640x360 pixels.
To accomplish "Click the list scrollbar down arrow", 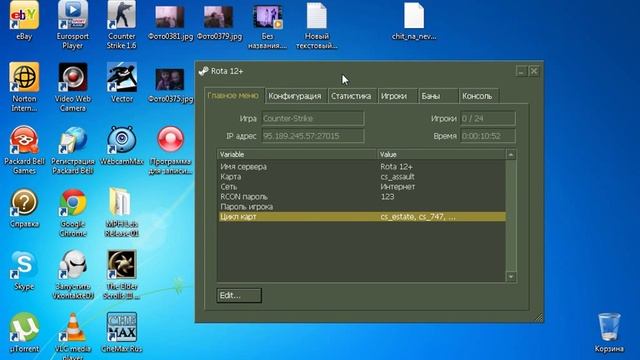I will tap(511, 277).
